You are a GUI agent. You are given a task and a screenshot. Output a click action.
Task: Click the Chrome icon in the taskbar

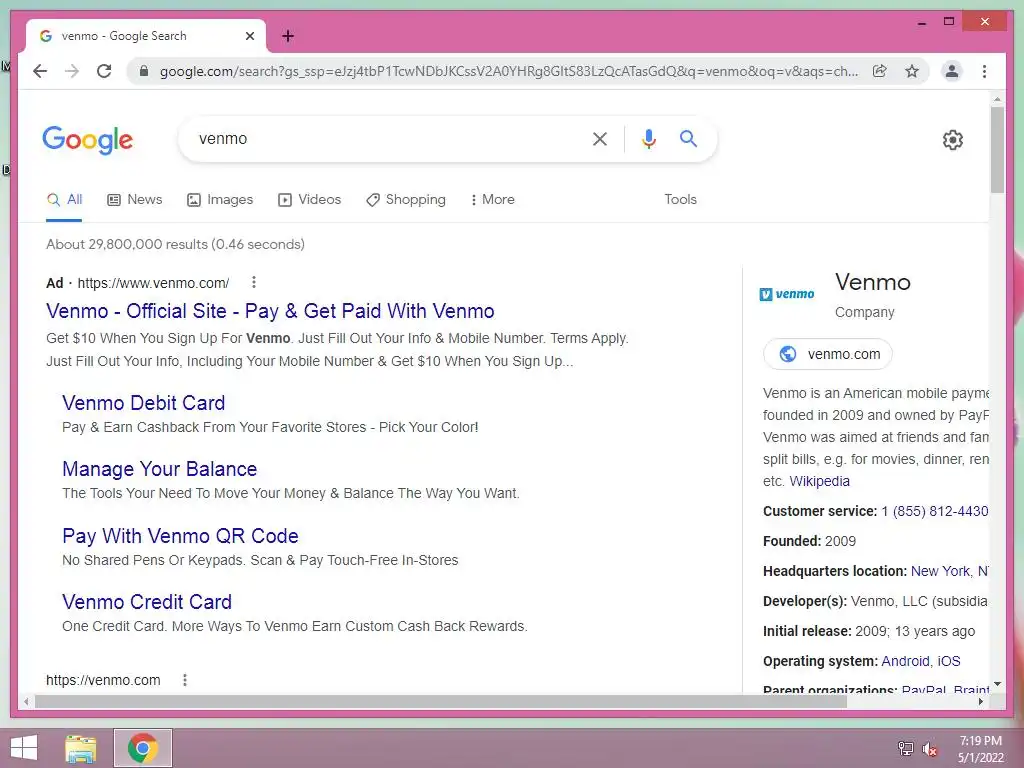point(142,748)
